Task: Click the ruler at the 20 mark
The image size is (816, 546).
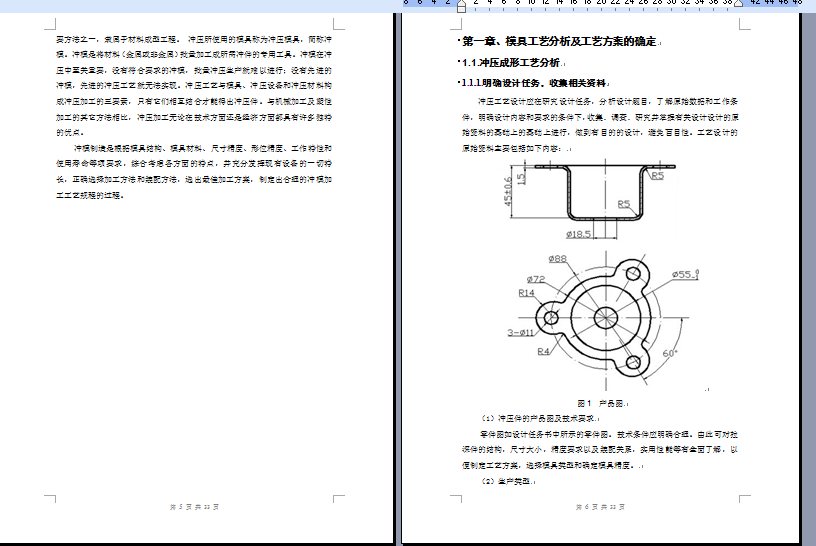Action: [602, 2]
